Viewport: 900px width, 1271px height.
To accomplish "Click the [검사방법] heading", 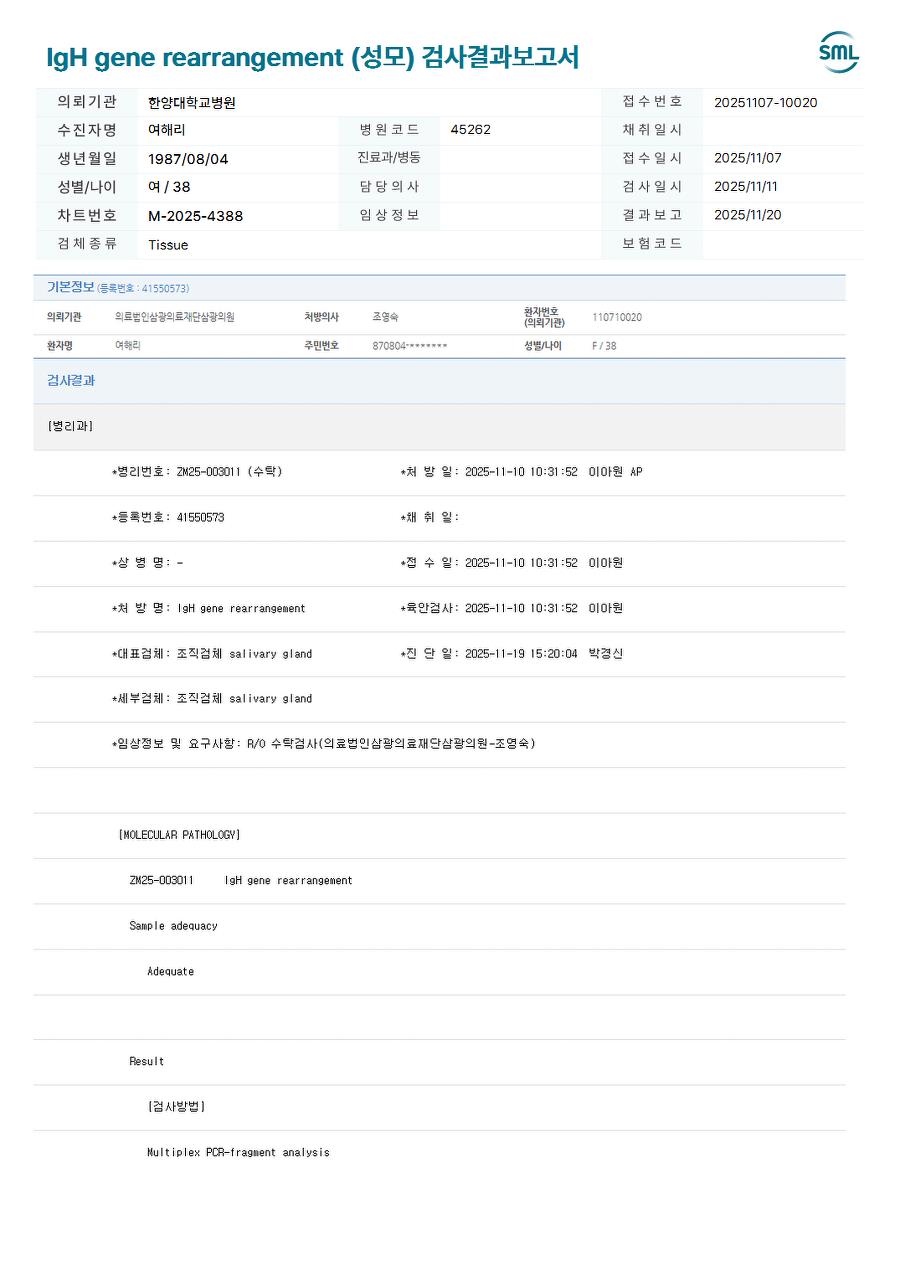I will click(176, 1107).
